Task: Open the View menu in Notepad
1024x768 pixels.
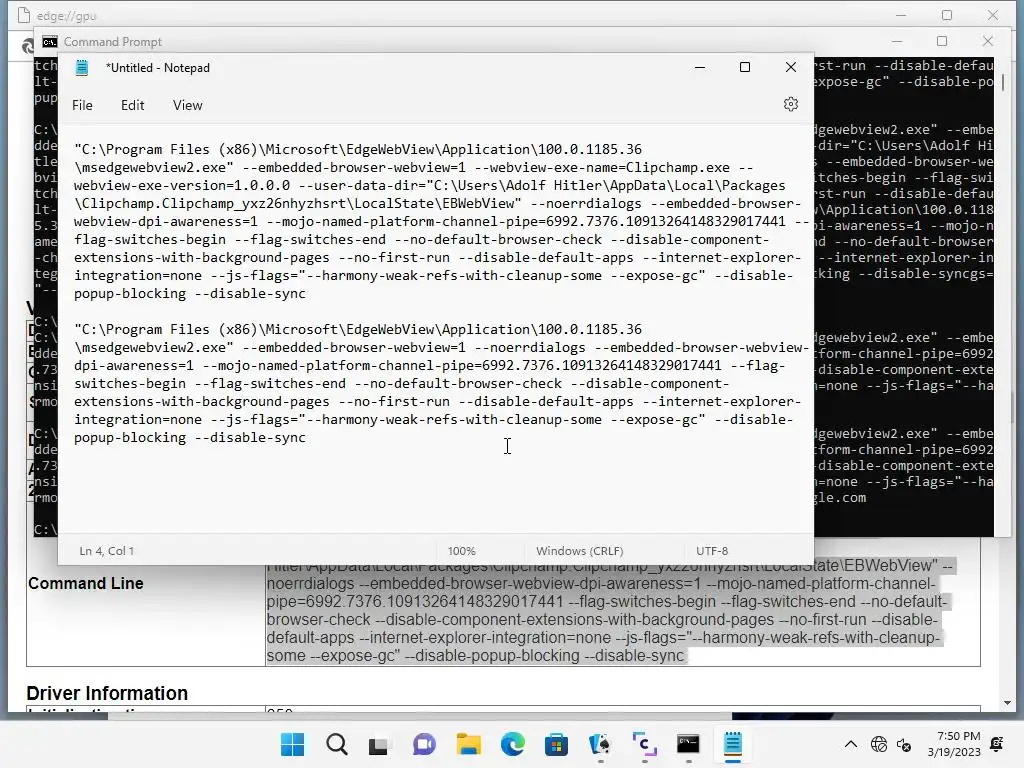Action: tap(187, 105)
